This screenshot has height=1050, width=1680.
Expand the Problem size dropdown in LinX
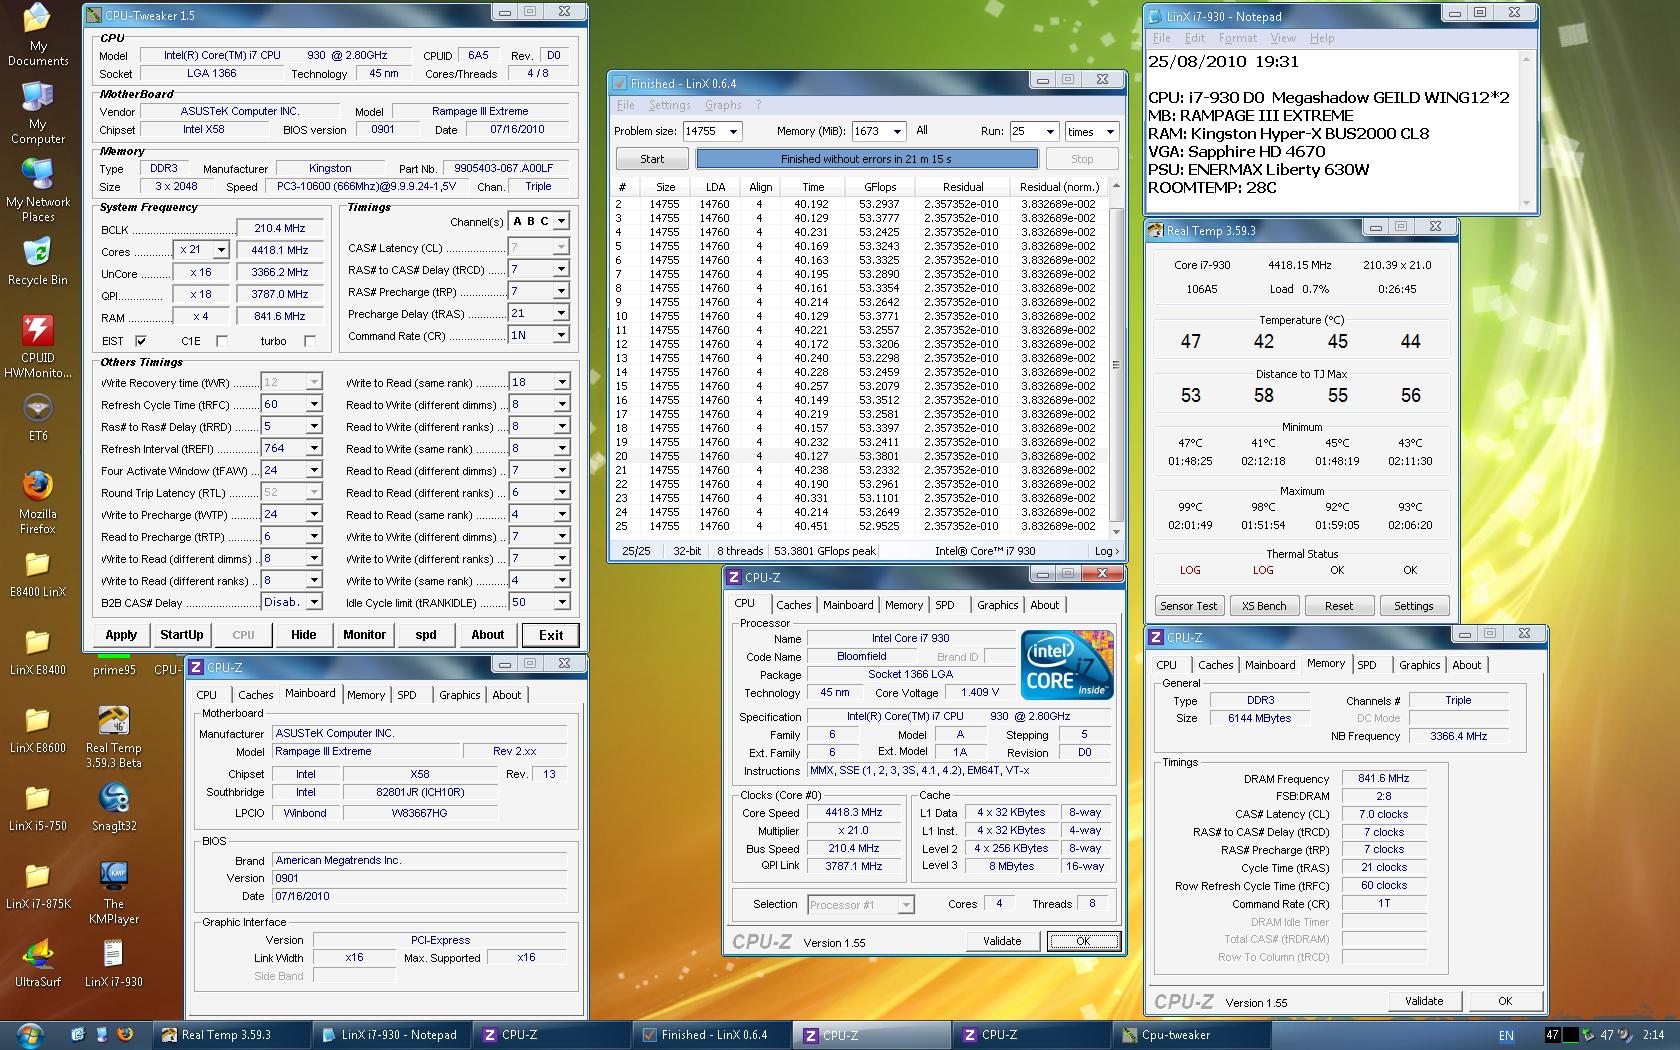tap(733, 132)
